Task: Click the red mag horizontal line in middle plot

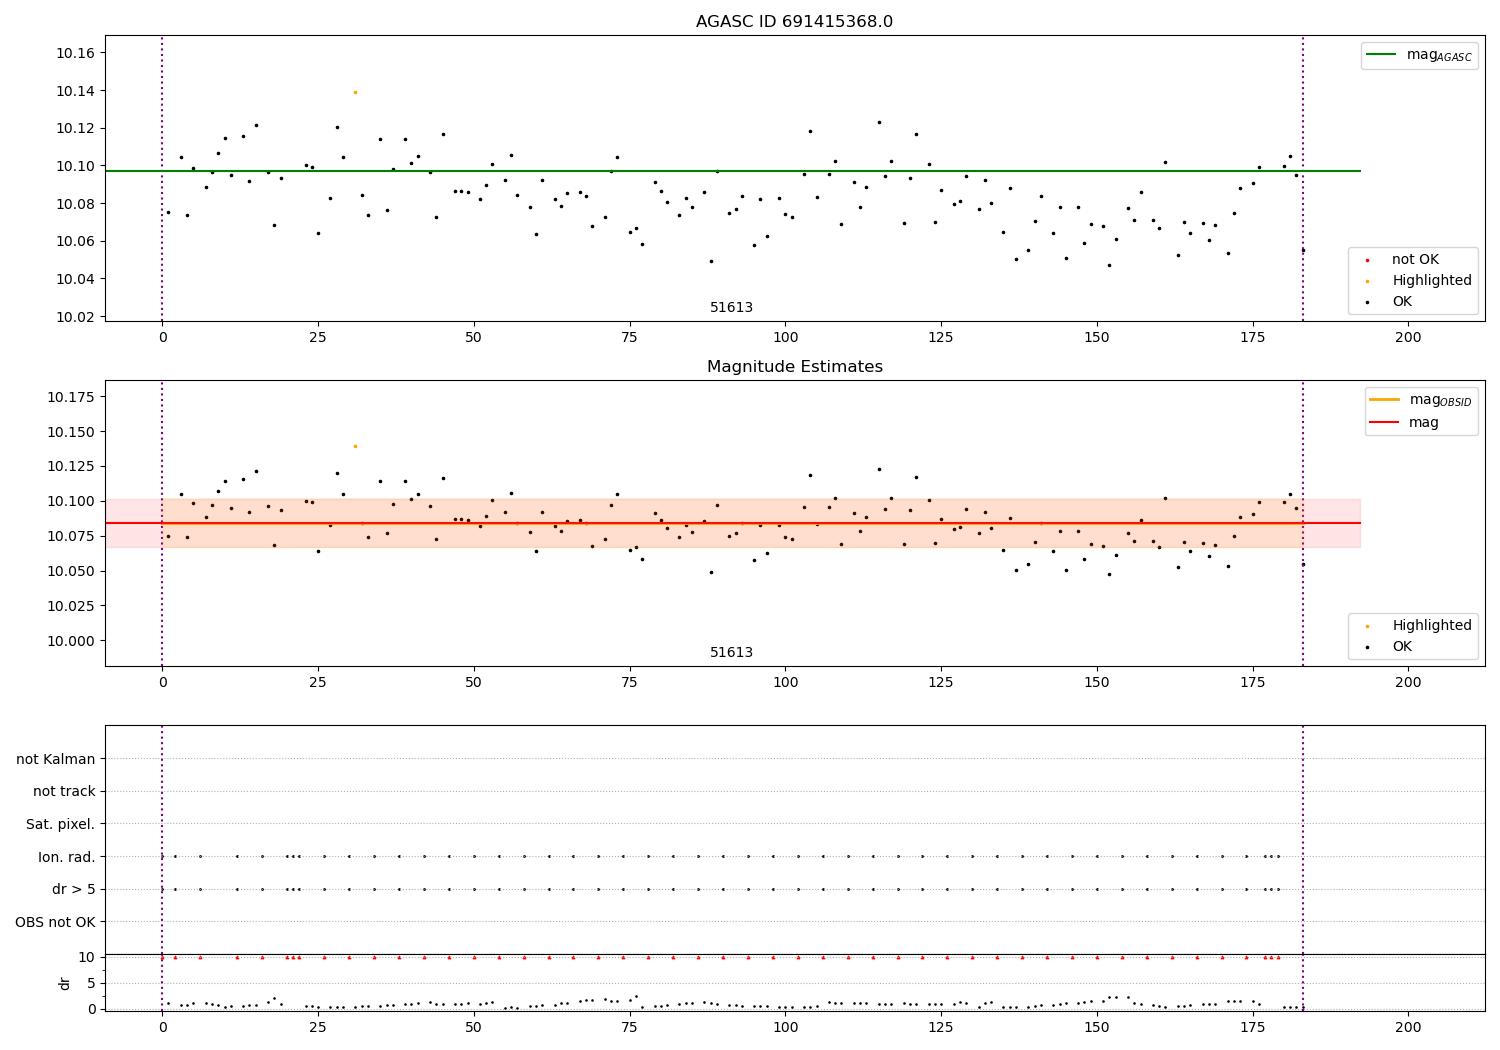Action: [x=732, y=523]
